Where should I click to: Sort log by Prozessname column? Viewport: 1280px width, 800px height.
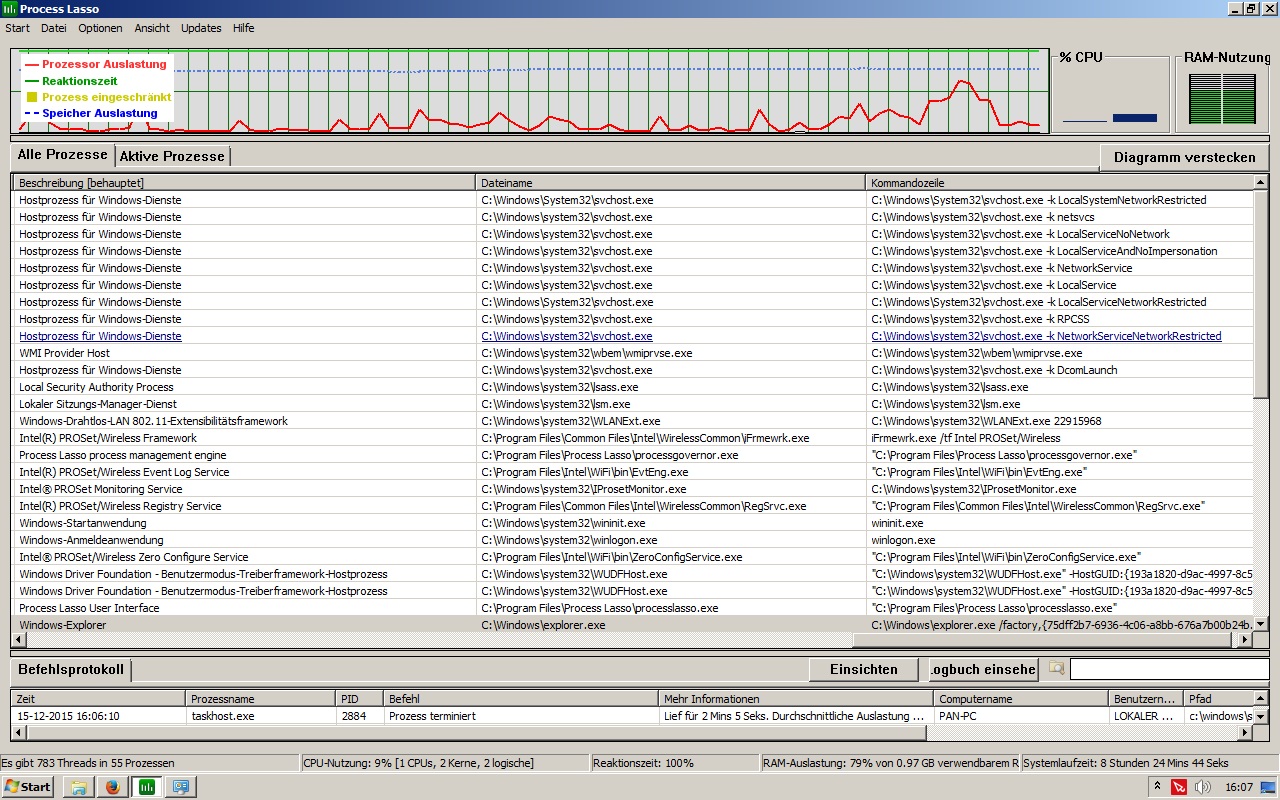pos(260,699)
